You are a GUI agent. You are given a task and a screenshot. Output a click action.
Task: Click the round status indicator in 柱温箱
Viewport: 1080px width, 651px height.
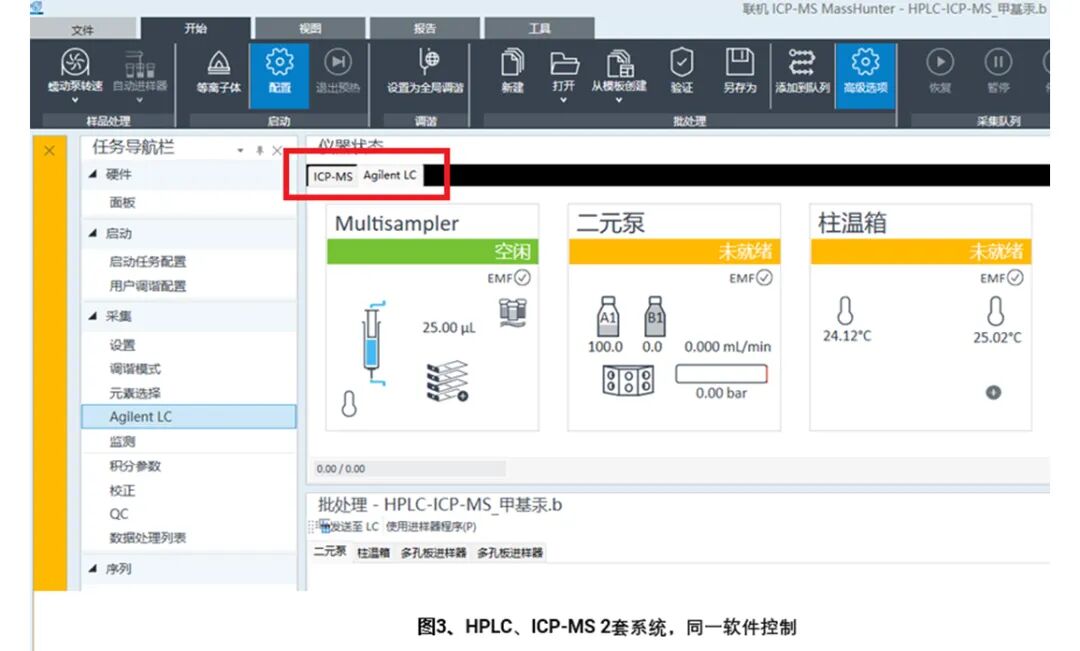coord(993,393)
